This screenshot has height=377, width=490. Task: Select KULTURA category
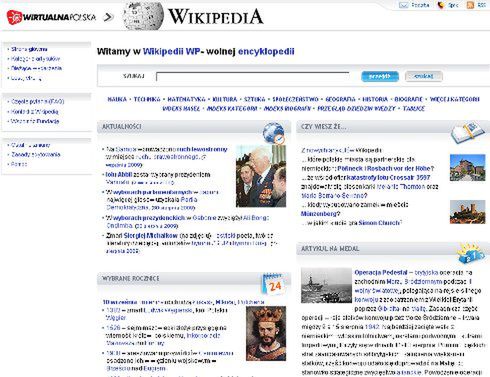coord(225,99)
